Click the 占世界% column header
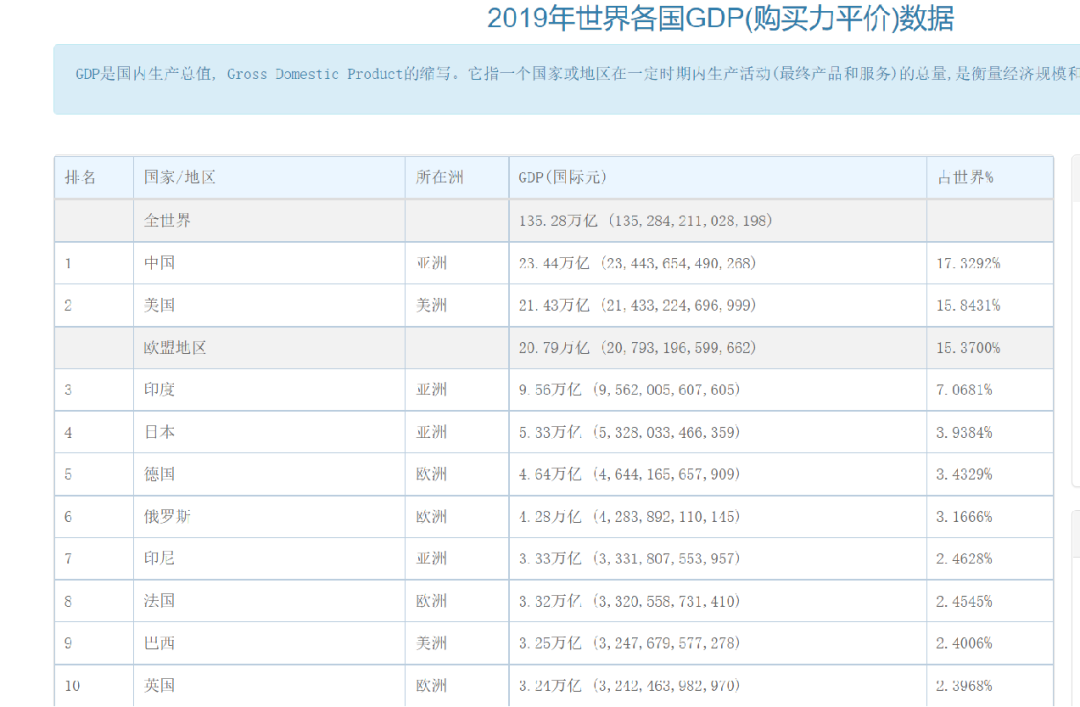 [965, 178]
